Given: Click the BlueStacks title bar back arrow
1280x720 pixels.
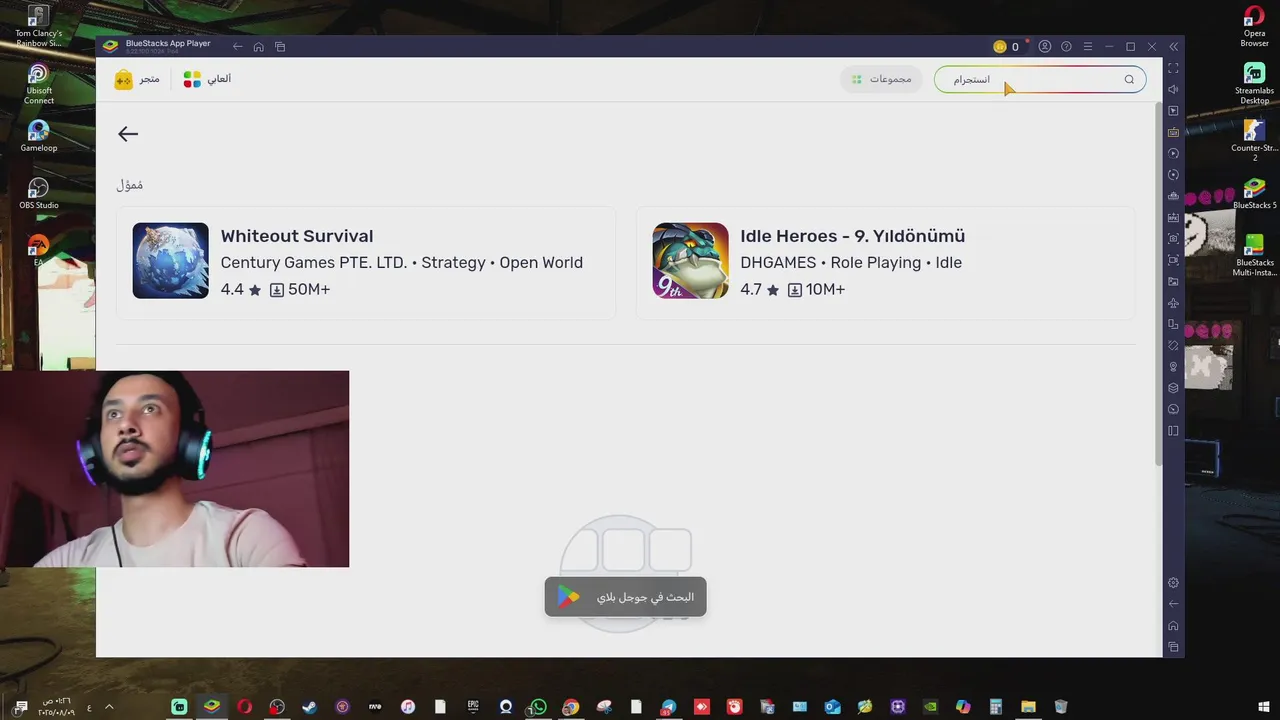Looking at the screenshot, I should 237,47.
